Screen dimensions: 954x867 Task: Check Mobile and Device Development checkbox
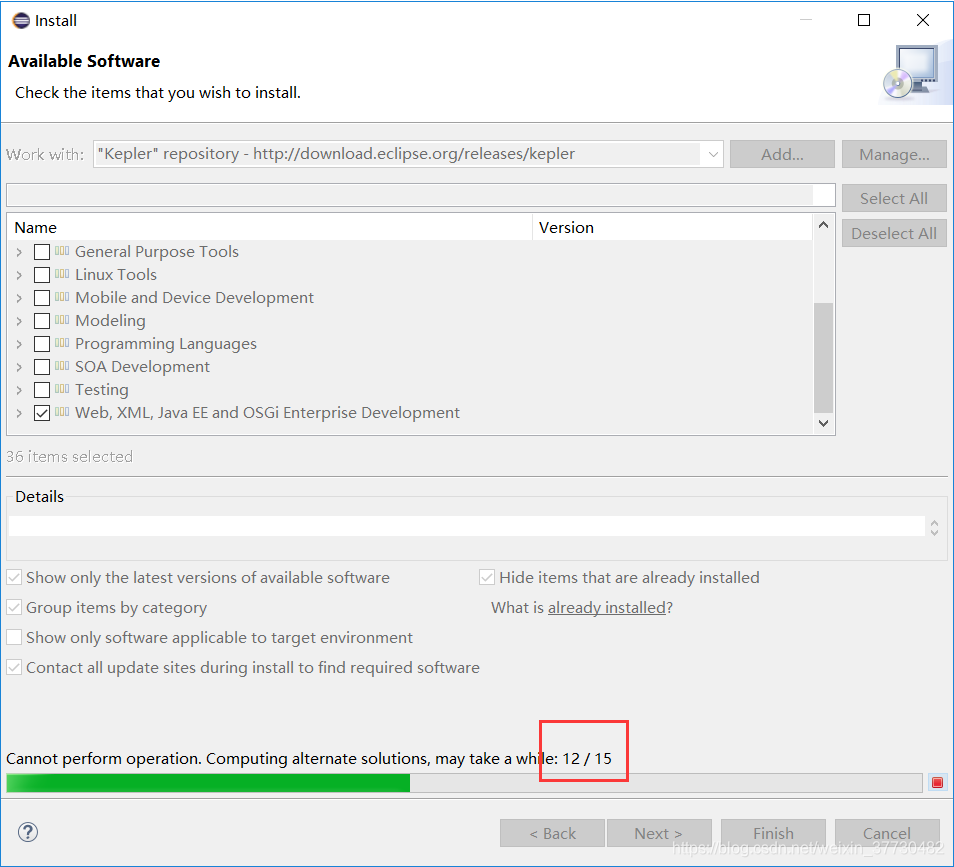42,298
